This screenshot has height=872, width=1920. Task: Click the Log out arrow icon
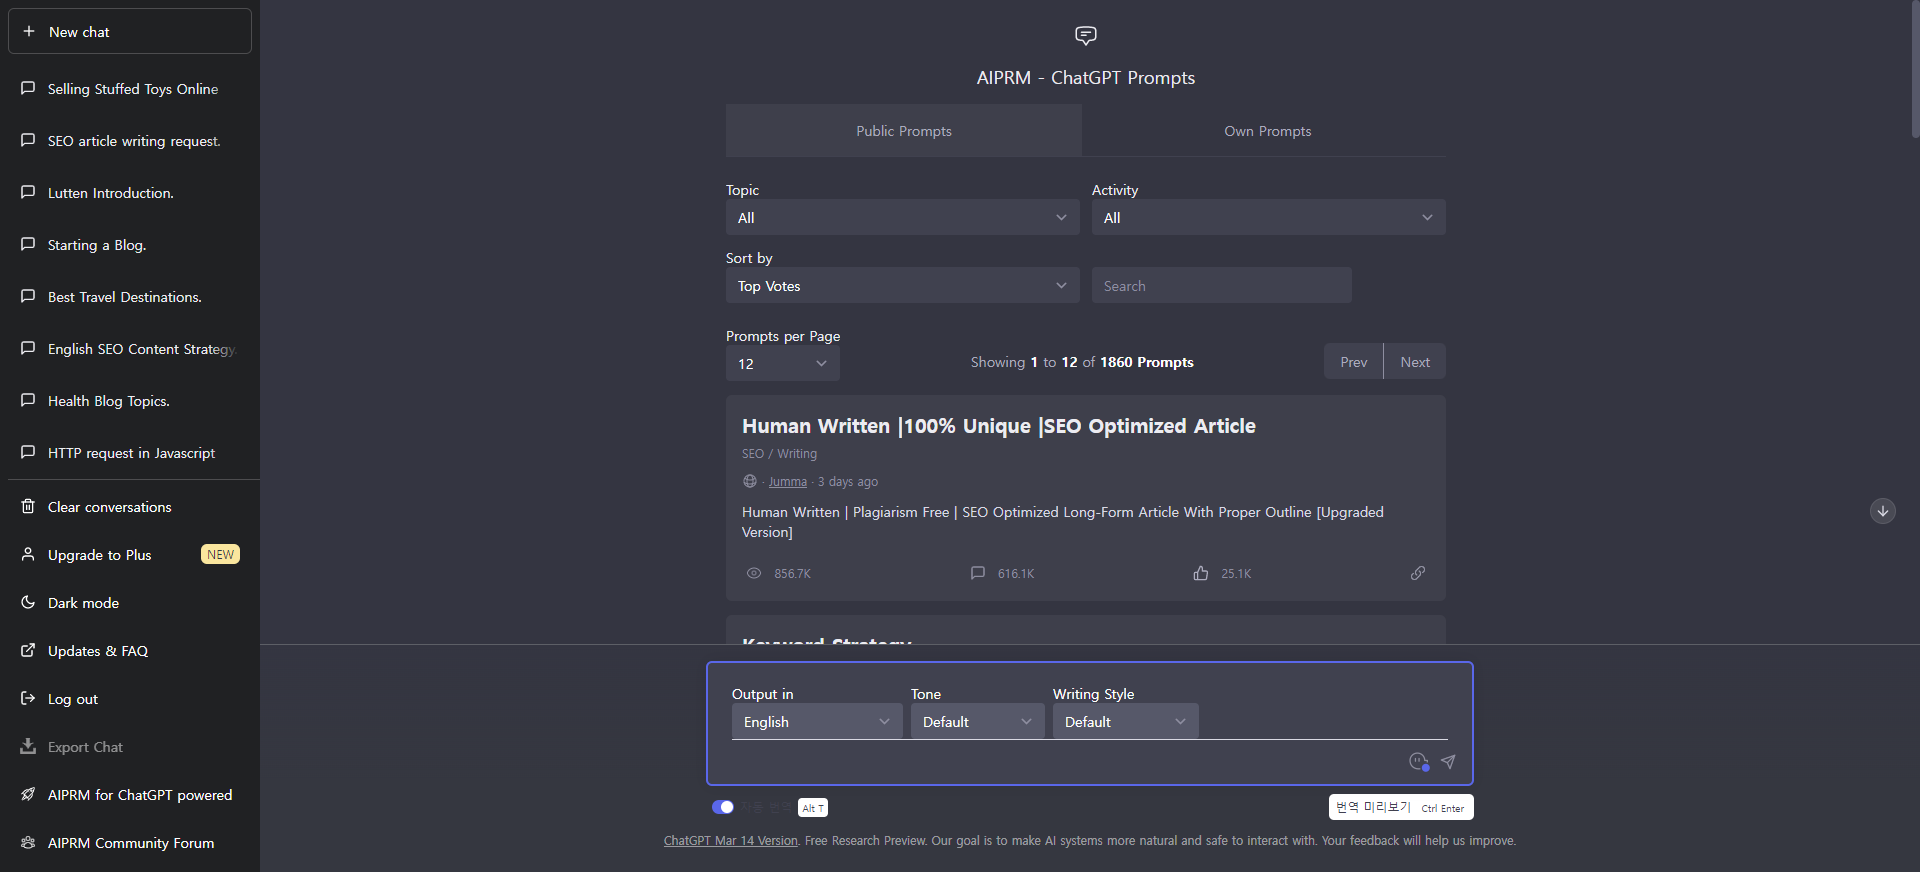(x=28, y=698)
